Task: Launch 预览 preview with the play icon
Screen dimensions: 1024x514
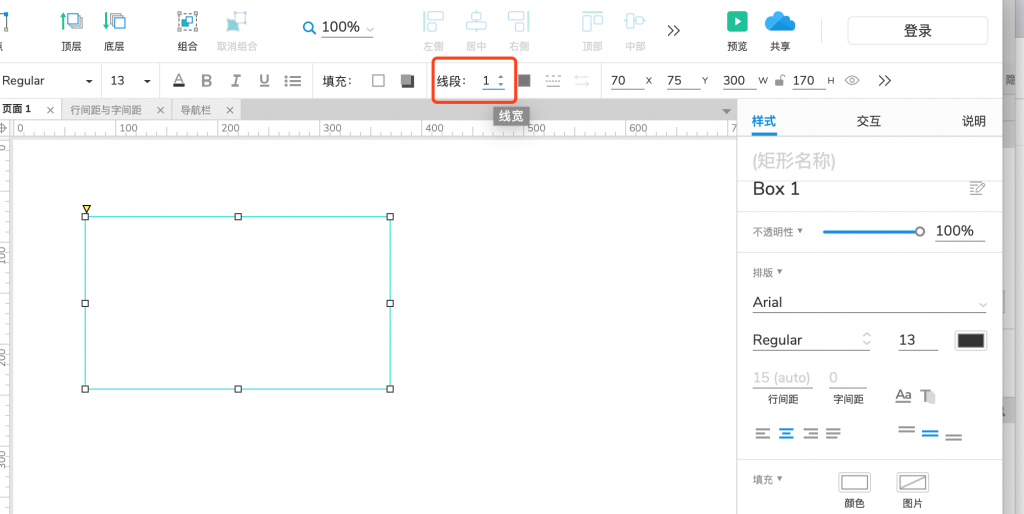Action: point(737,21)
